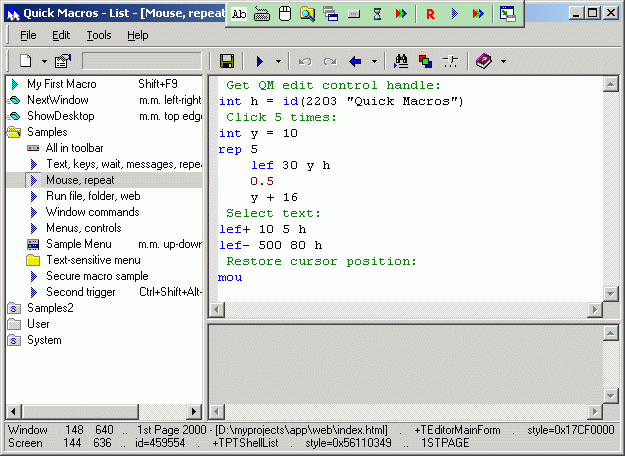Click the Find binoculars icon
Image resolution: width=625 pixels, height=456 pixels.
pos(401,61)
